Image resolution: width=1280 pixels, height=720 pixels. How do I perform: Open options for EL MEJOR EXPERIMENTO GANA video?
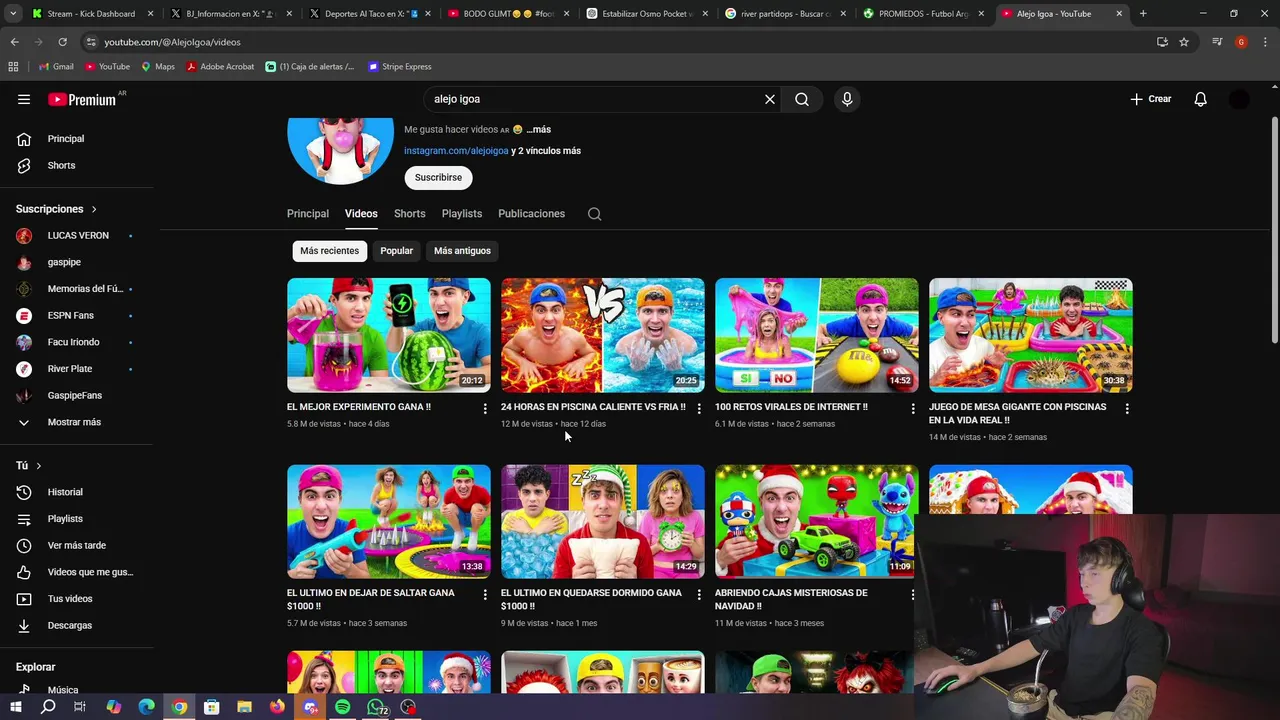click(485, 408)
